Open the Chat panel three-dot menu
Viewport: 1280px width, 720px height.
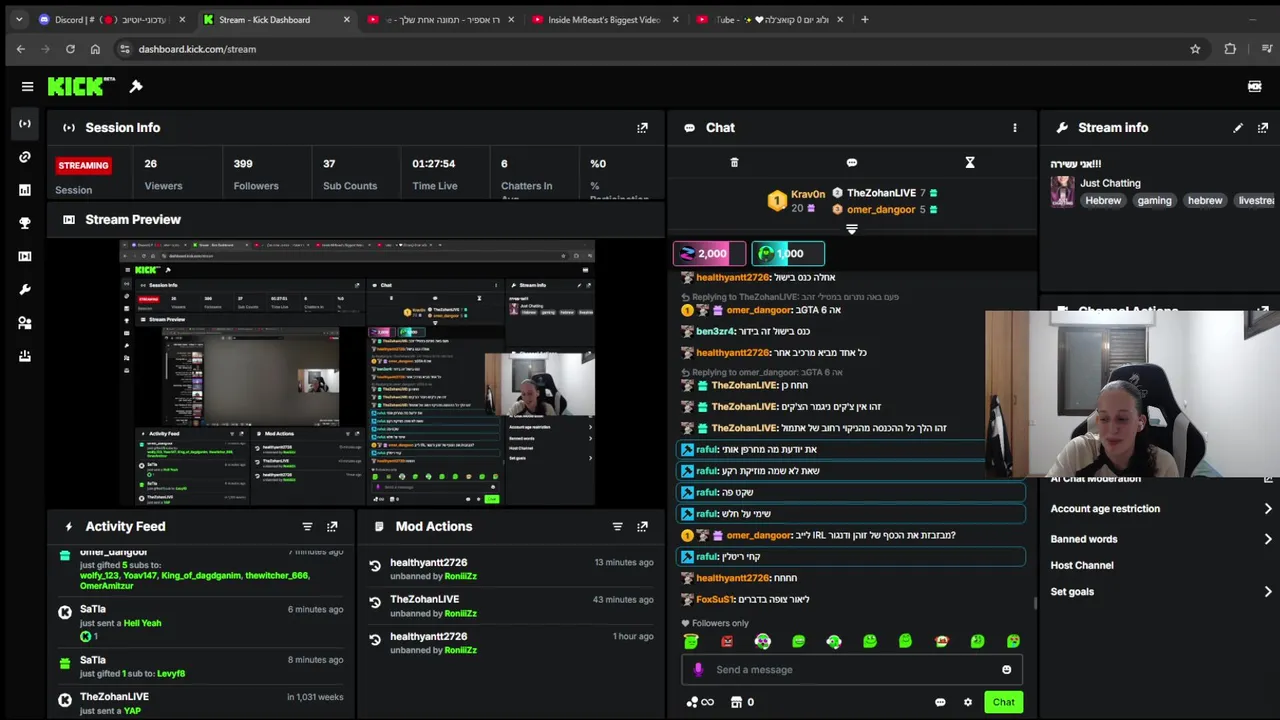click(x=1014, y=128)
